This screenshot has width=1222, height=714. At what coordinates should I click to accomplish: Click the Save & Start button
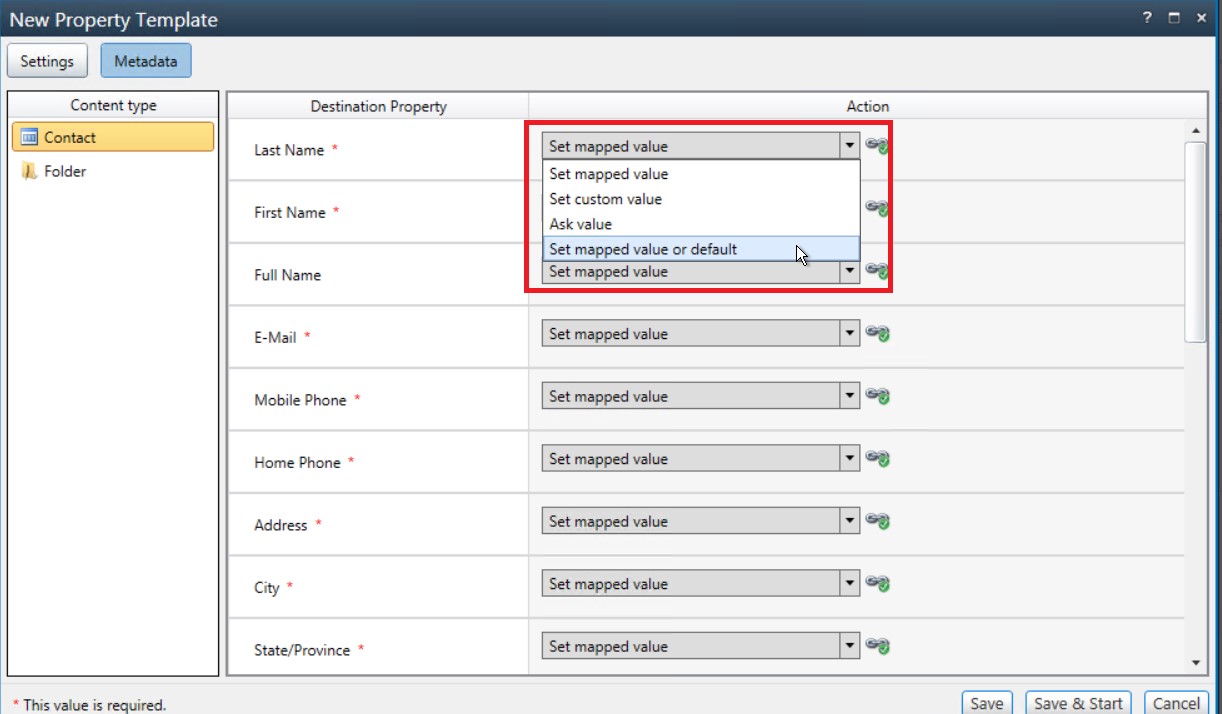tap(1077, 703)
